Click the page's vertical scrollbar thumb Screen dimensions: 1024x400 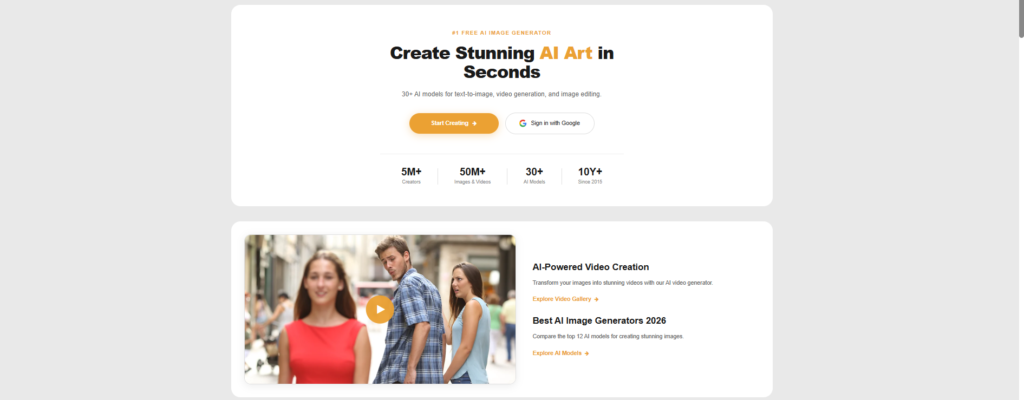1021,18
